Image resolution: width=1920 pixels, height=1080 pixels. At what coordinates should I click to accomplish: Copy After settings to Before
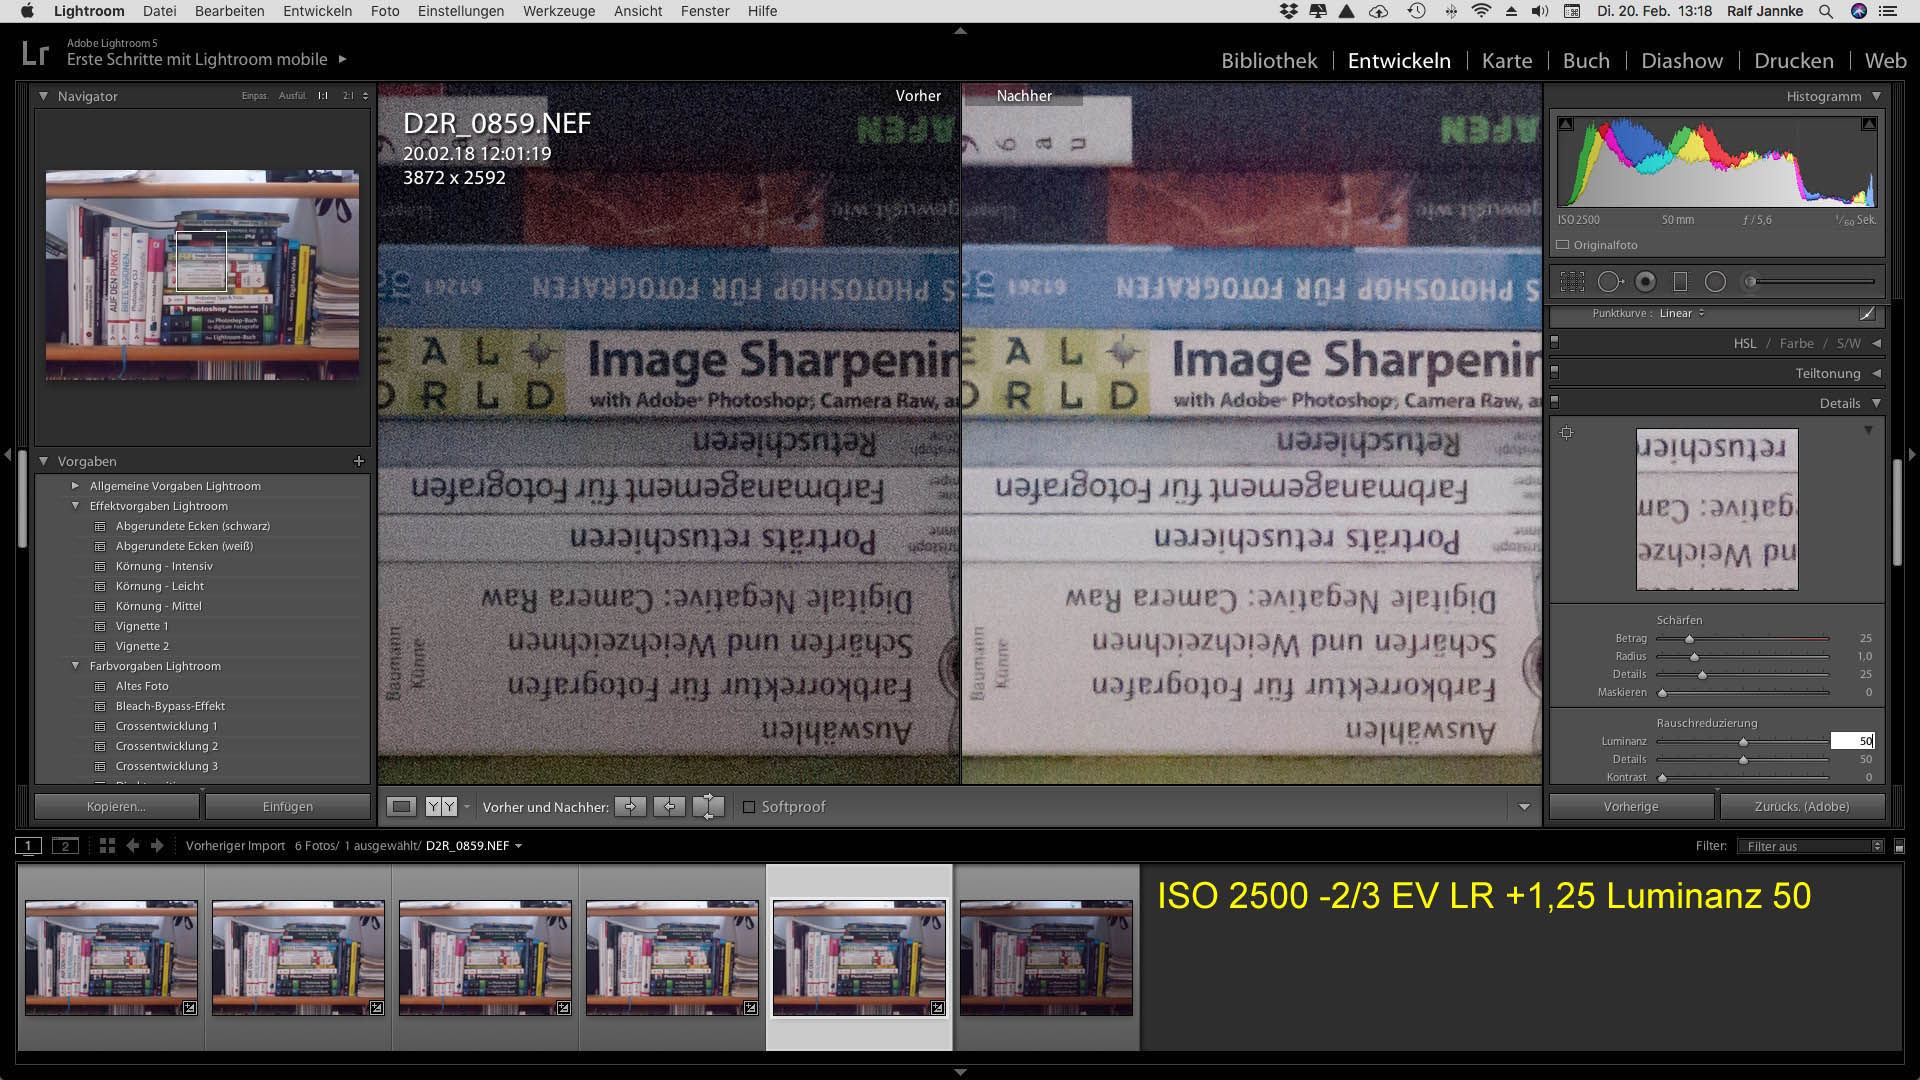click(669, 807)
